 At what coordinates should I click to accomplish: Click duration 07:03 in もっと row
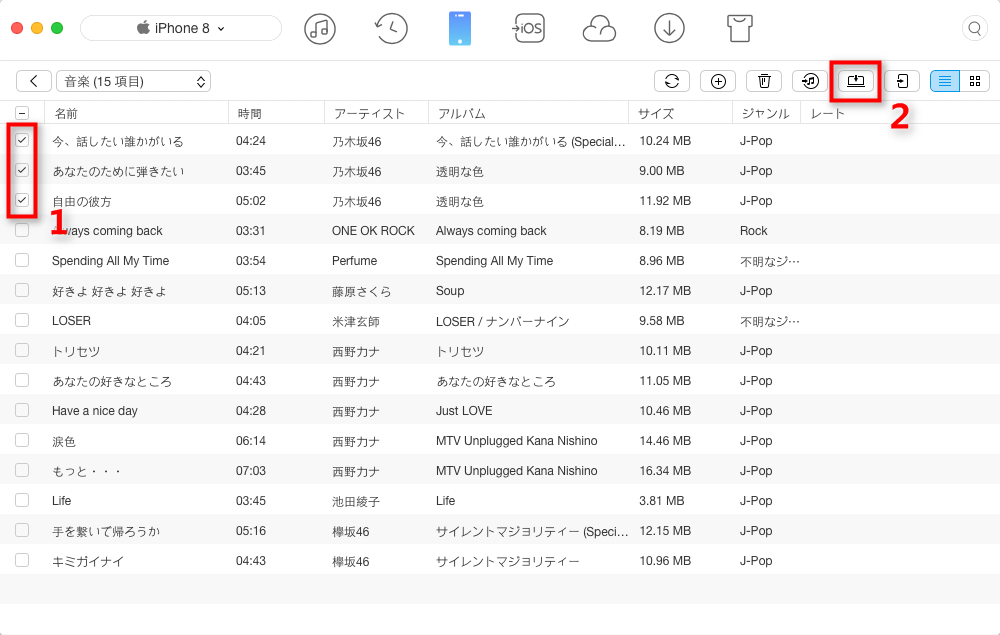(x=251, y=471)
